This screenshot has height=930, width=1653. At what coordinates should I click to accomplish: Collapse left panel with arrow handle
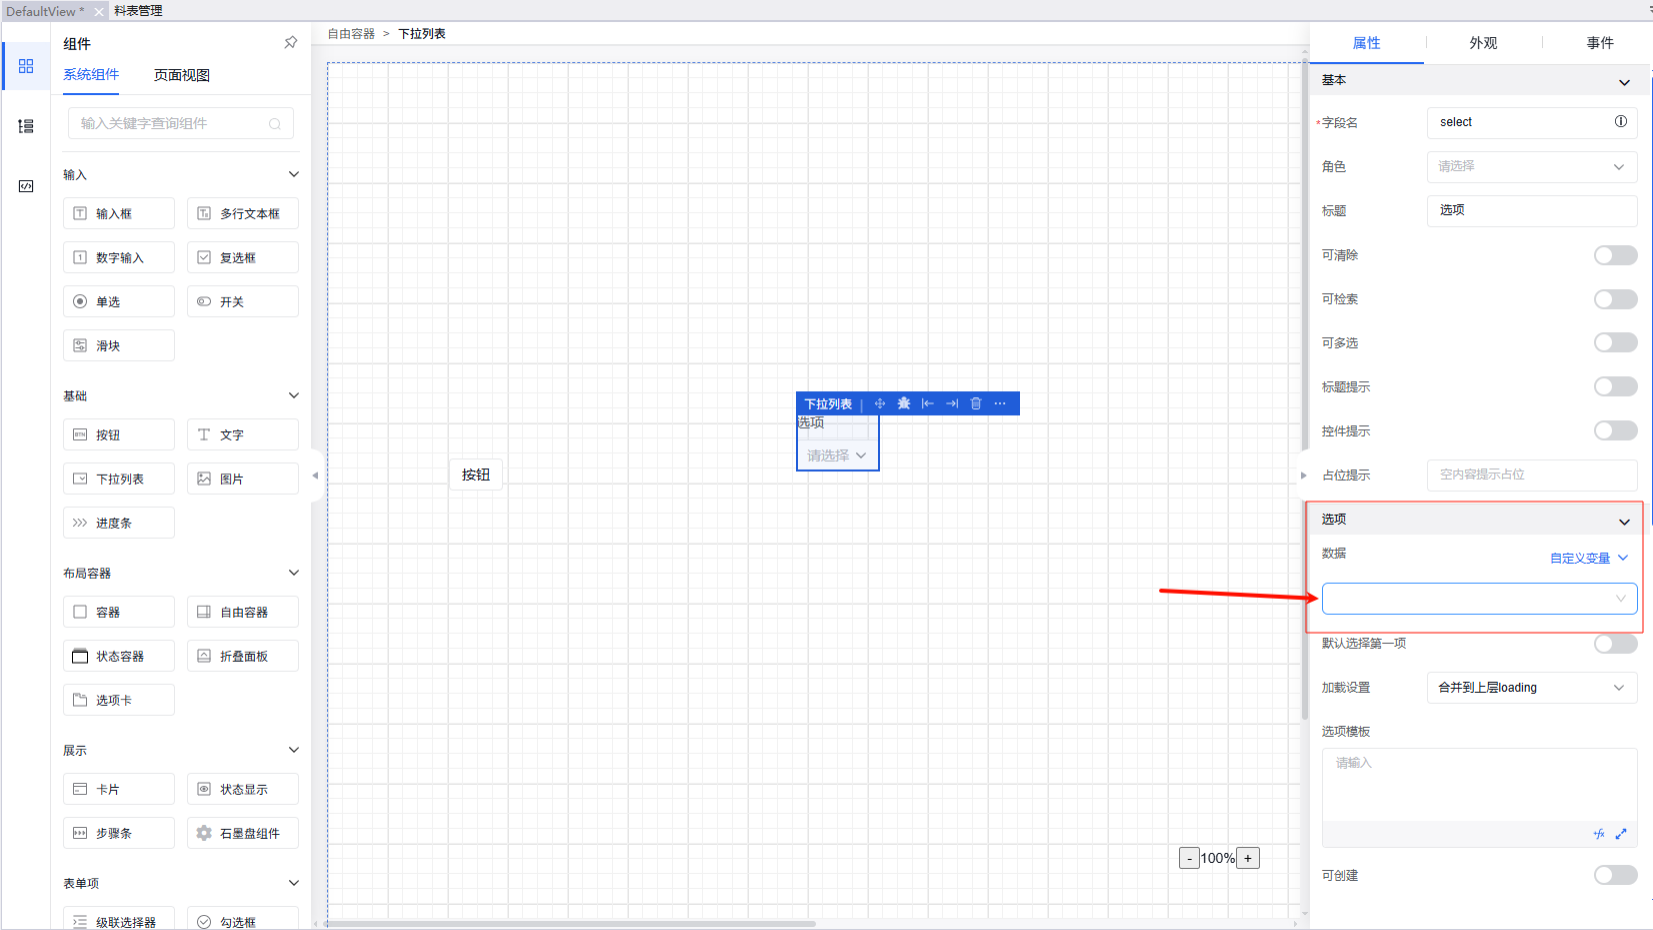[x=315, y=476]
